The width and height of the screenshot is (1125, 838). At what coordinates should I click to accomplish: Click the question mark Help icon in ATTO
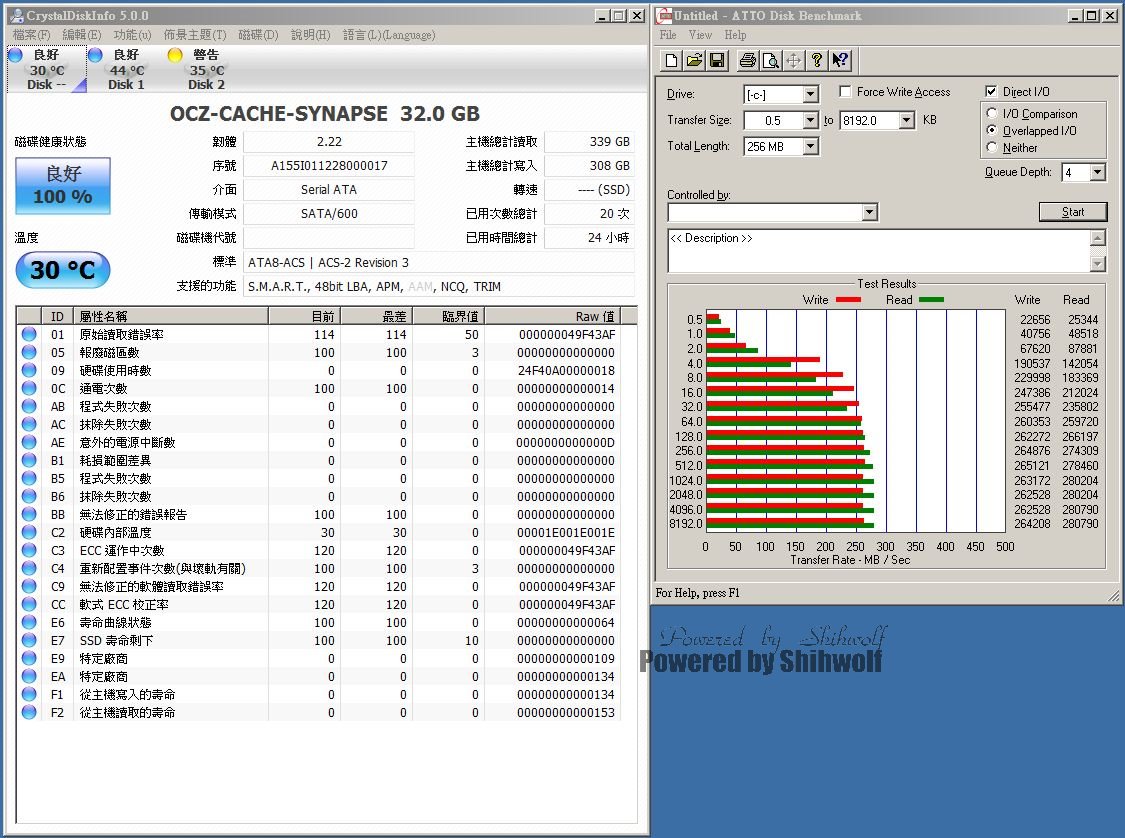[x=816, y=60]
